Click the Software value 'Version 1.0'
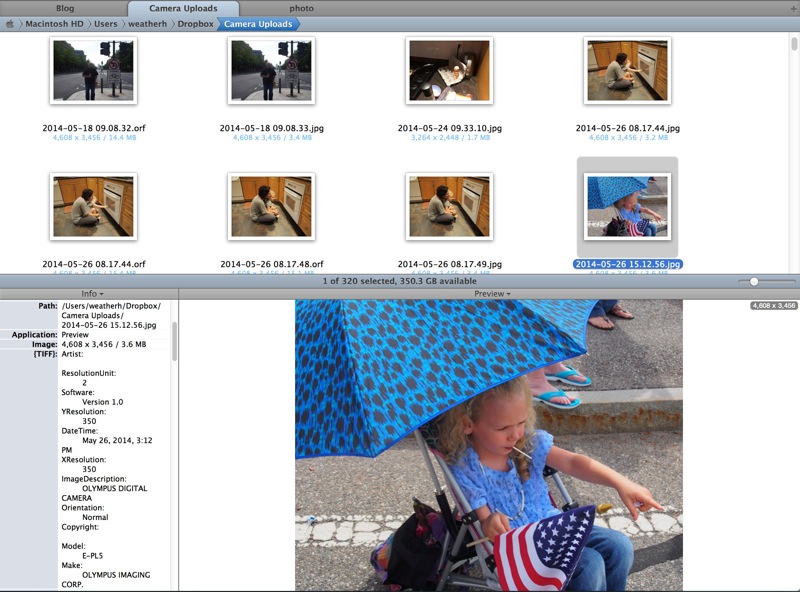800x592 pixels. [103, 402]
